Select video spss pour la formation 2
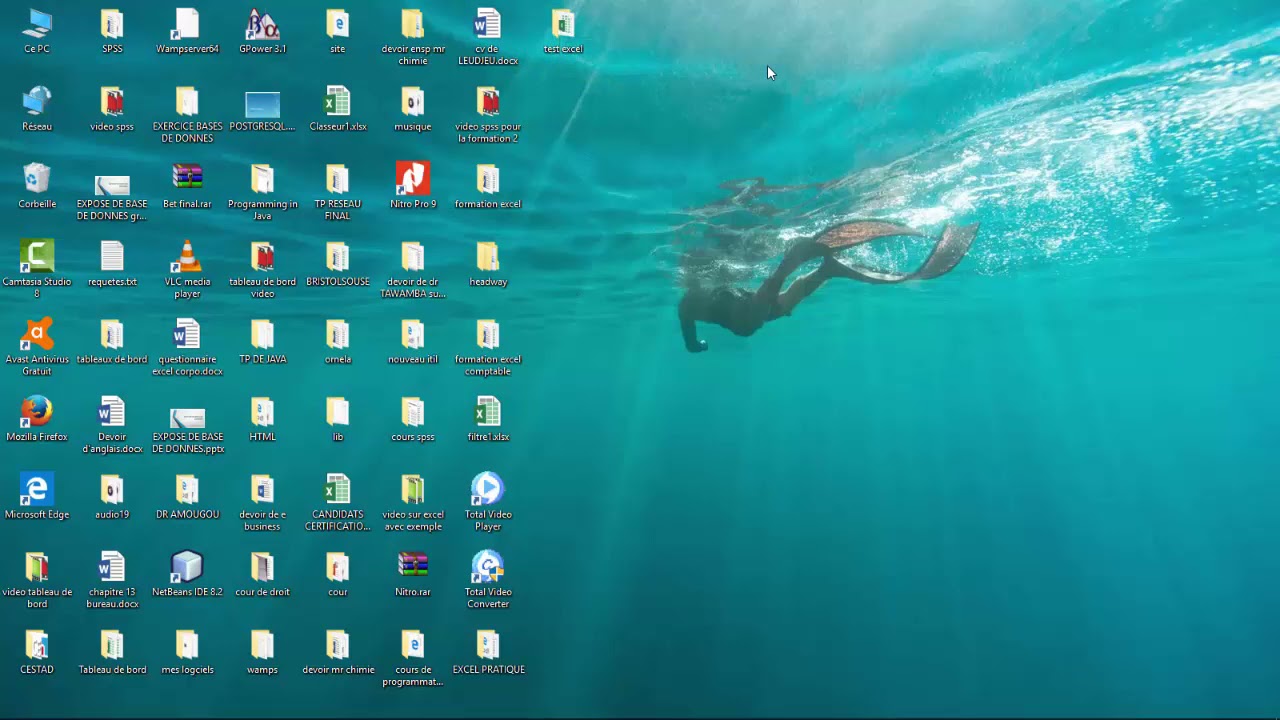 click(488, 114)
